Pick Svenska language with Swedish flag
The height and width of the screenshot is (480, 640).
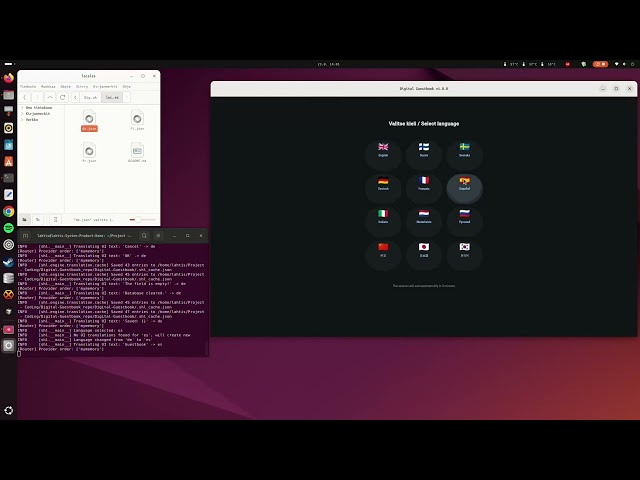coord(464,154)
